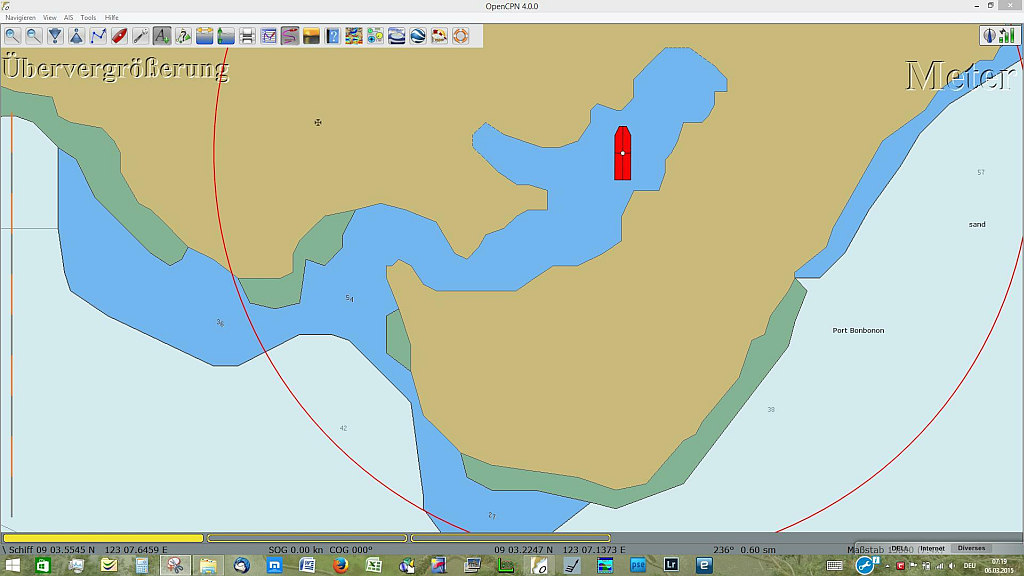
Task: Open the View menu
Action: pos(49,18)
